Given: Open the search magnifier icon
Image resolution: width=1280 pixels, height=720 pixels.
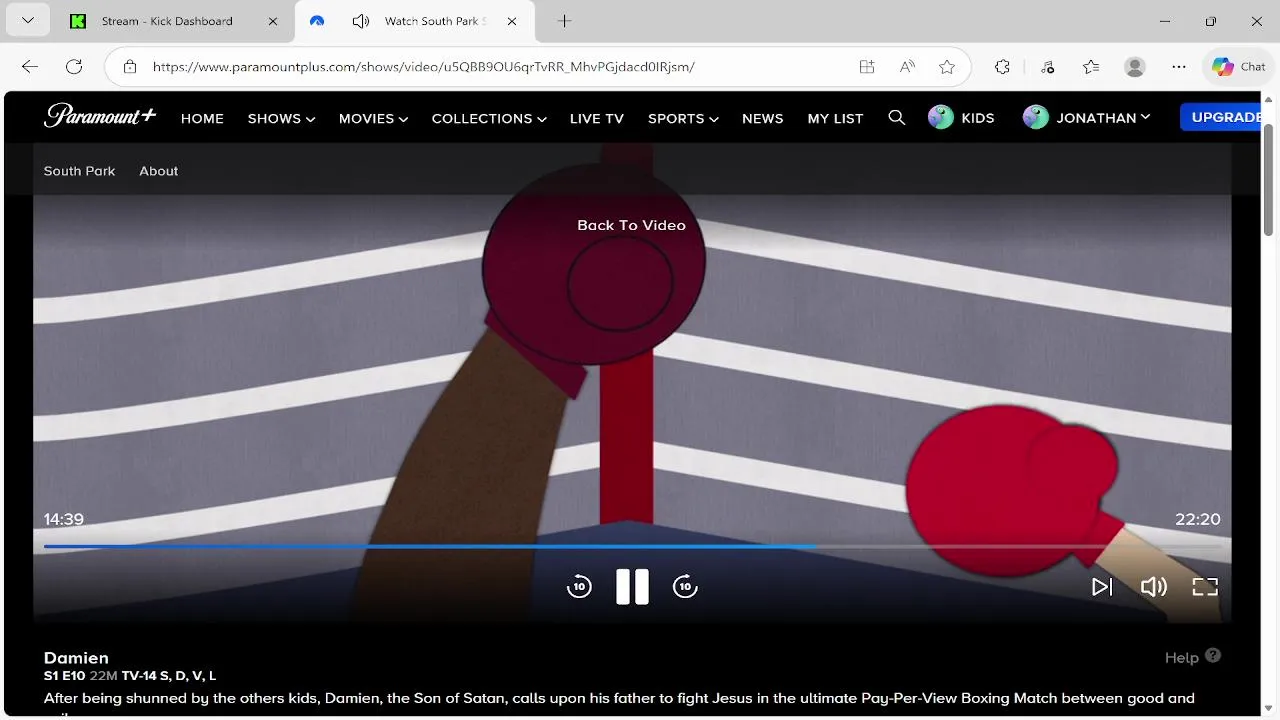Looking at the screenshot, I should coord(897,118).
